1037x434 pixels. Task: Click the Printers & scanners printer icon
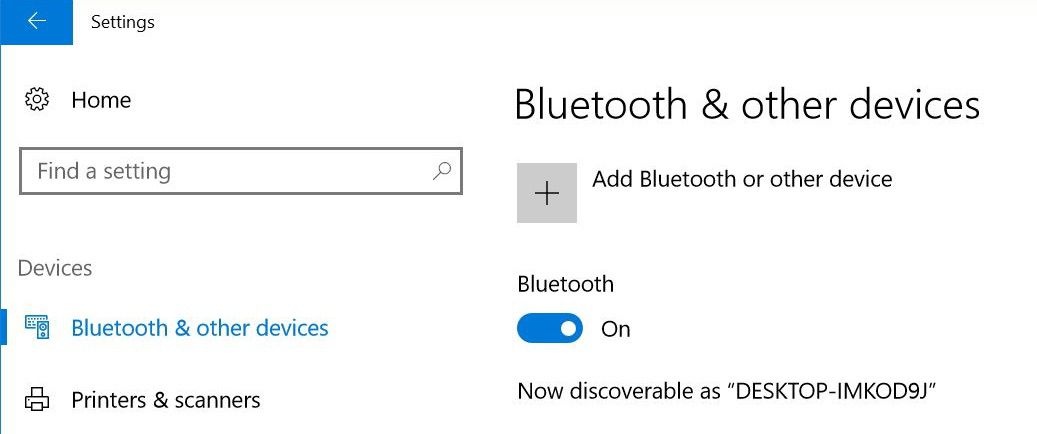click(x=38, y=400)
